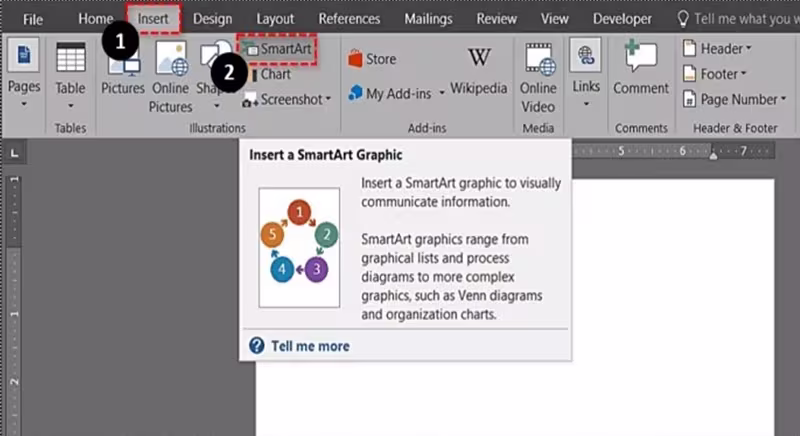Expand the Pages dropdown arrow

tap(23, 104)
